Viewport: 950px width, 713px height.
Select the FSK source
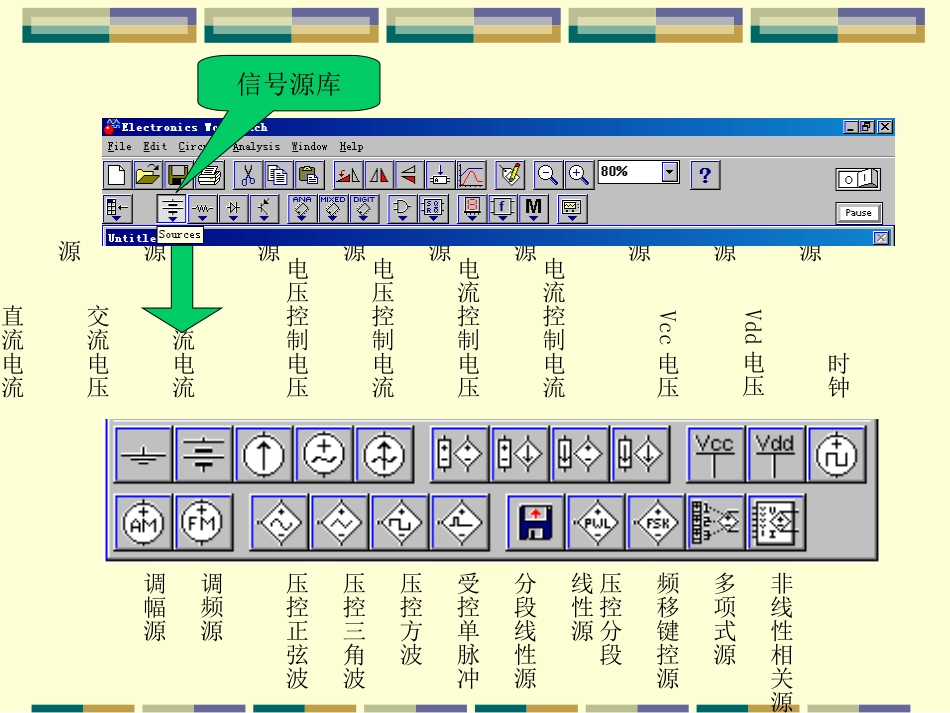coord(656,522)
